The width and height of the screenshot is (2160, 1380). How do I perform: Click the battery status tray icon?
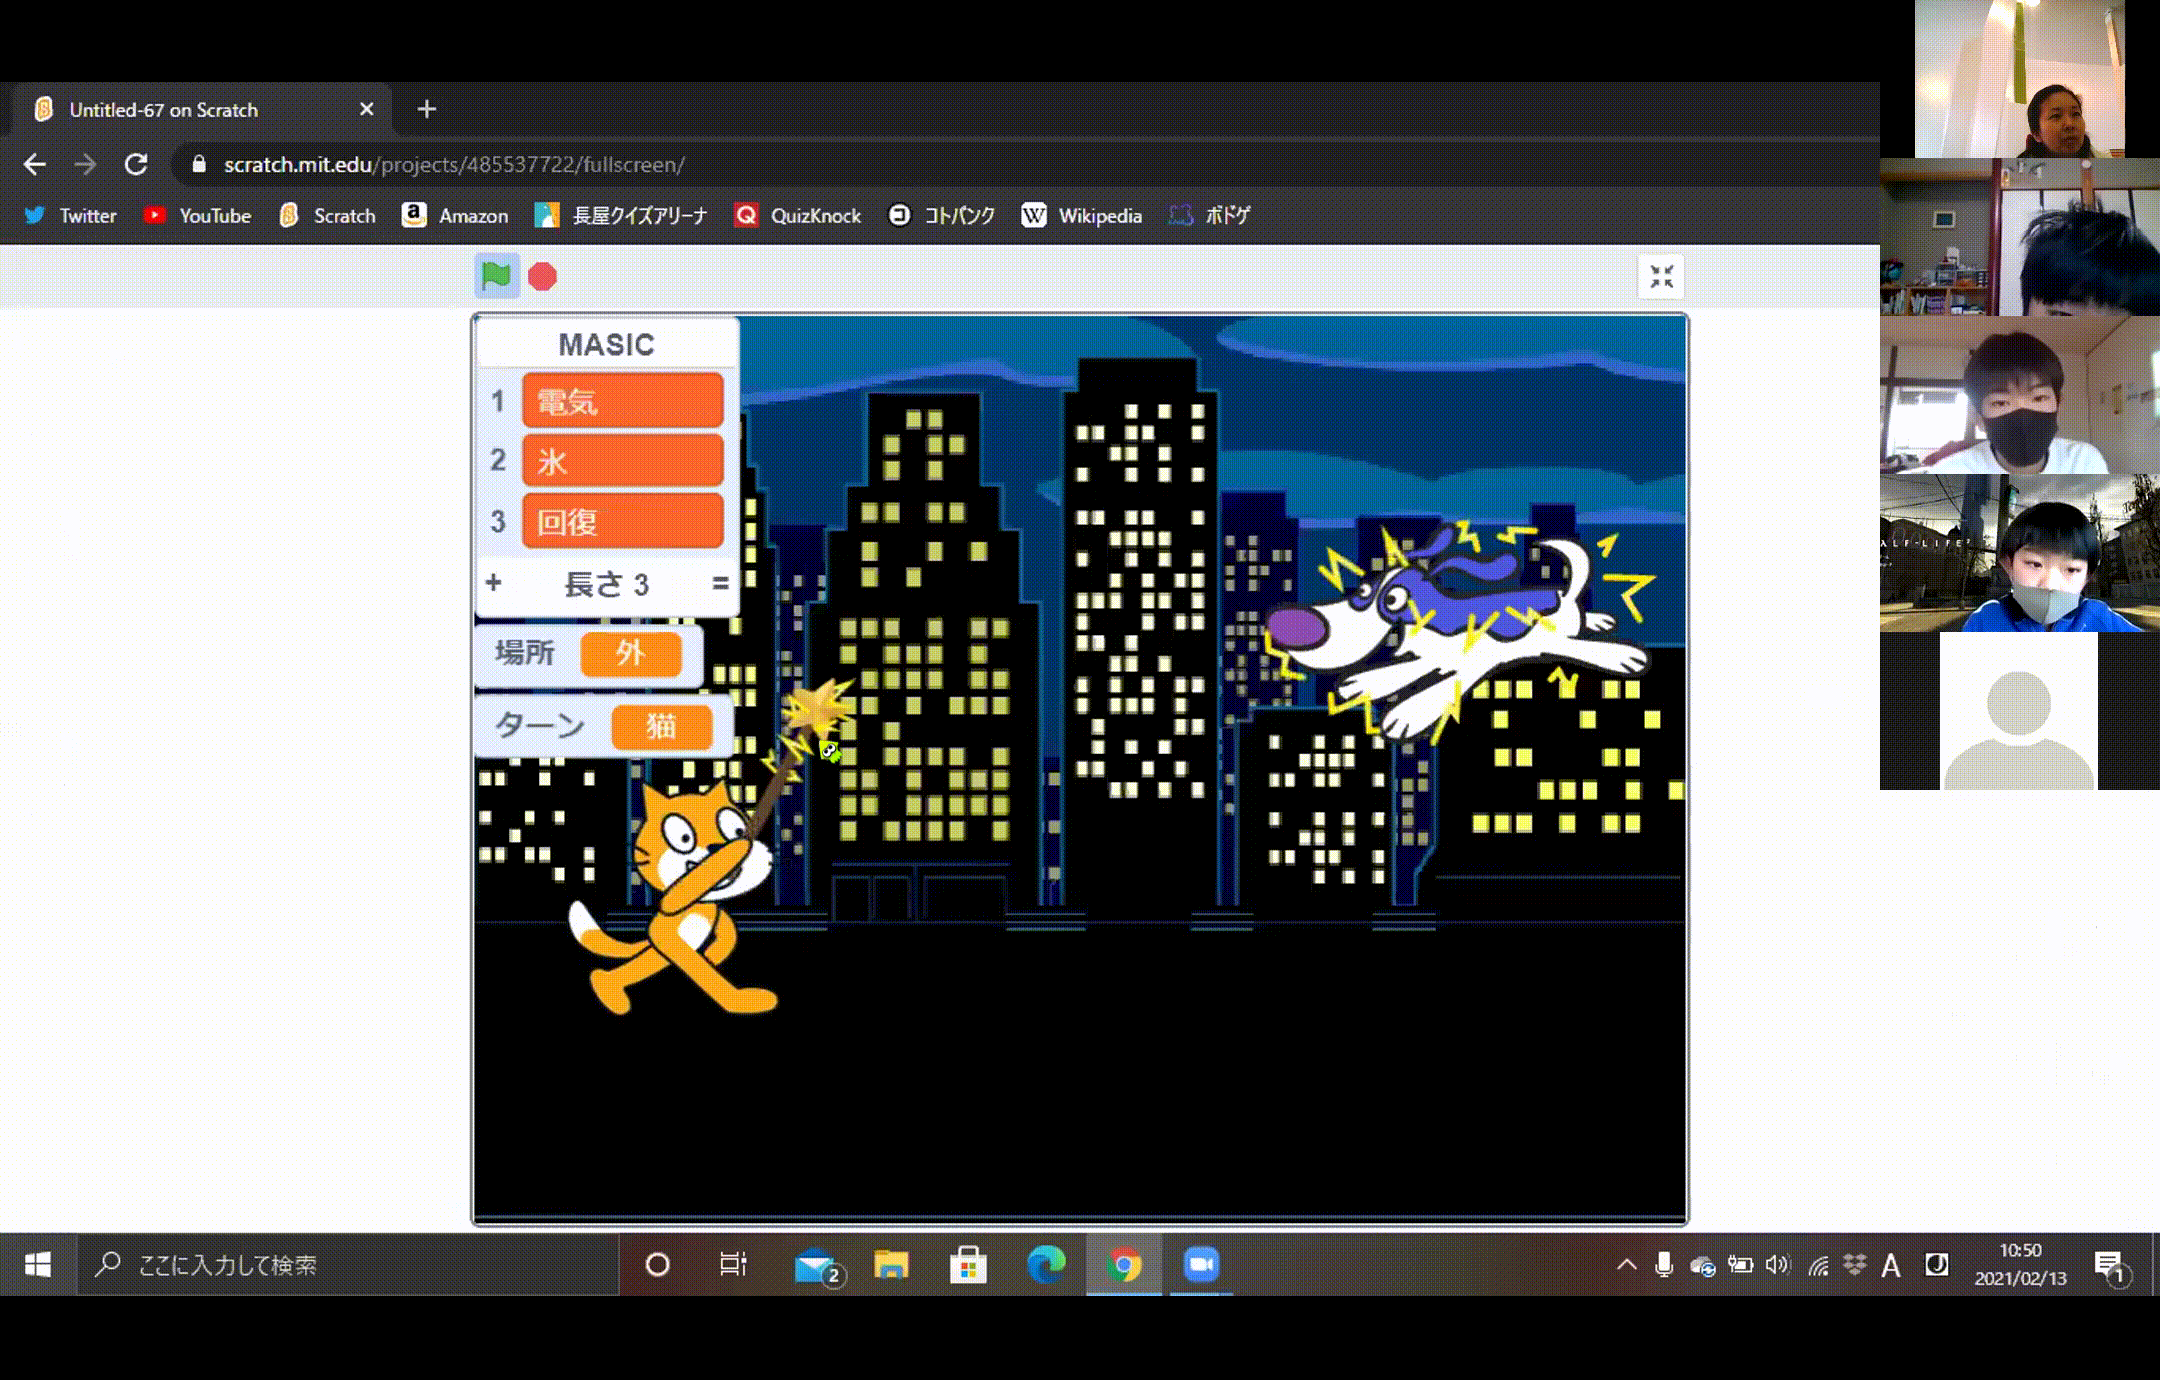[x=1740, y=1265]
